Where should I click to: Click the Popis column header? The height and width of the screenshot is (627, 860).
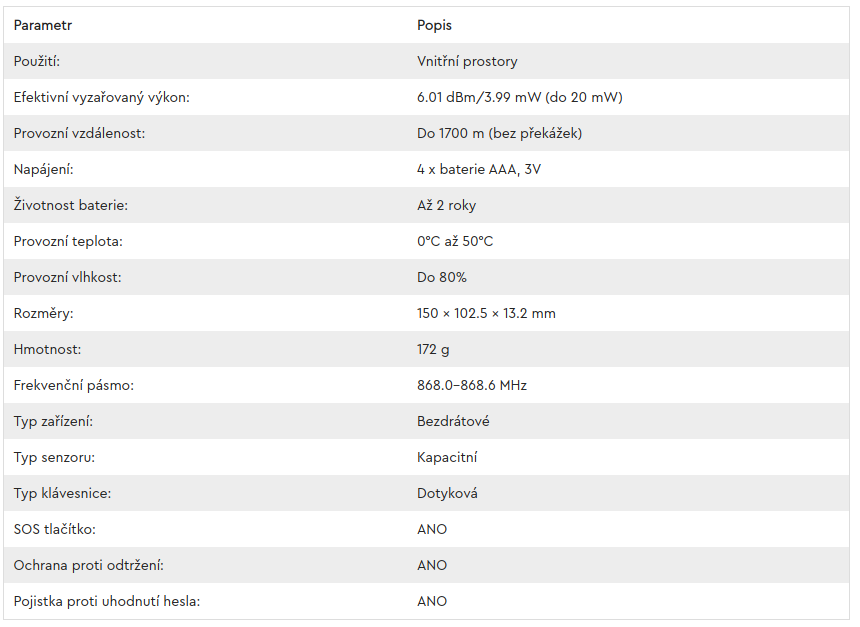pos(434,25)
